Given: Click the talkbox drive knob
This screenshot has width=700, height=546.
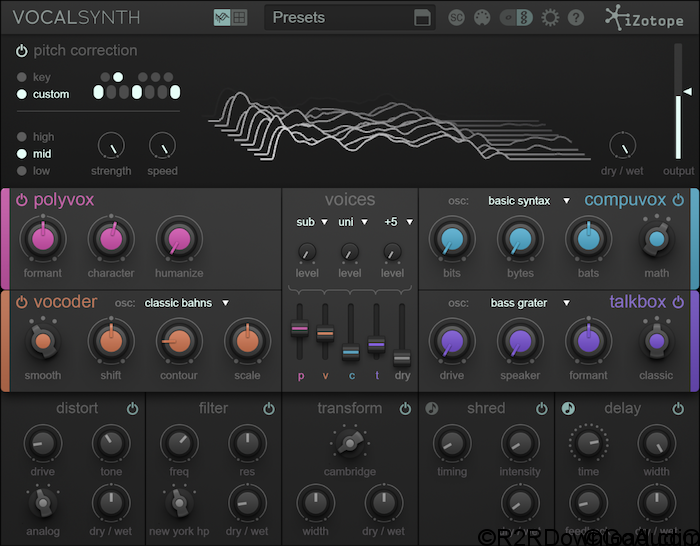Looking at the screenshot, I should [x=452, y=342].
